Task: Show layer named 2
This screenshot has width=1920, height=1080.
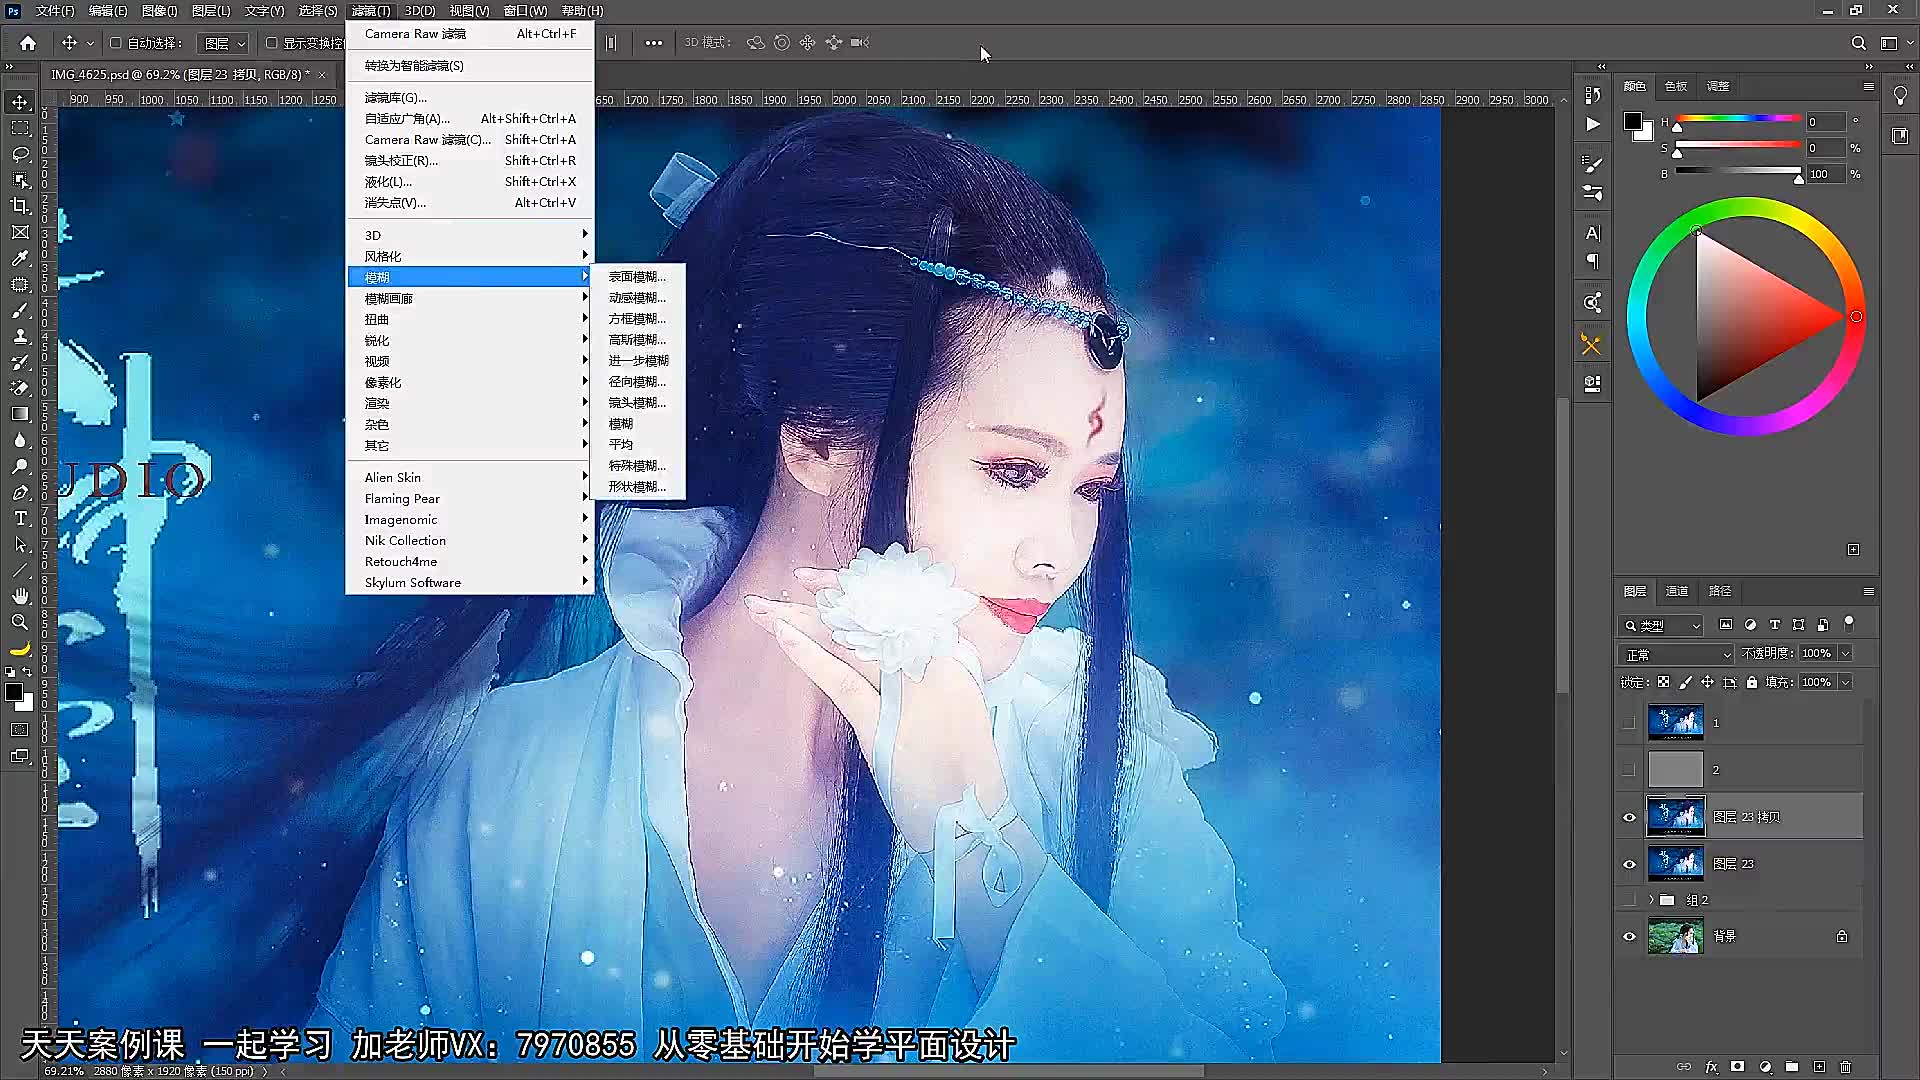Action: pos(1629,770)
